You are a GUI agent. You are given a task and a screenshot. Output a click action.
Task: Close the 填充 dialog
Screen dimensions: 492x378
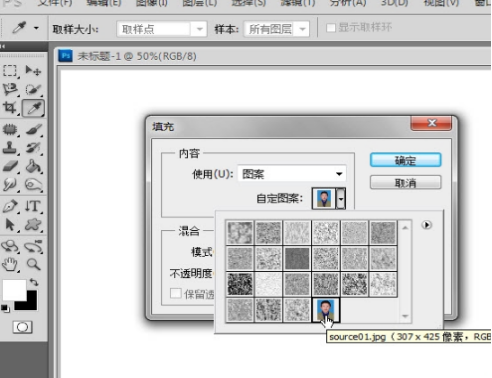coord(431,123)
